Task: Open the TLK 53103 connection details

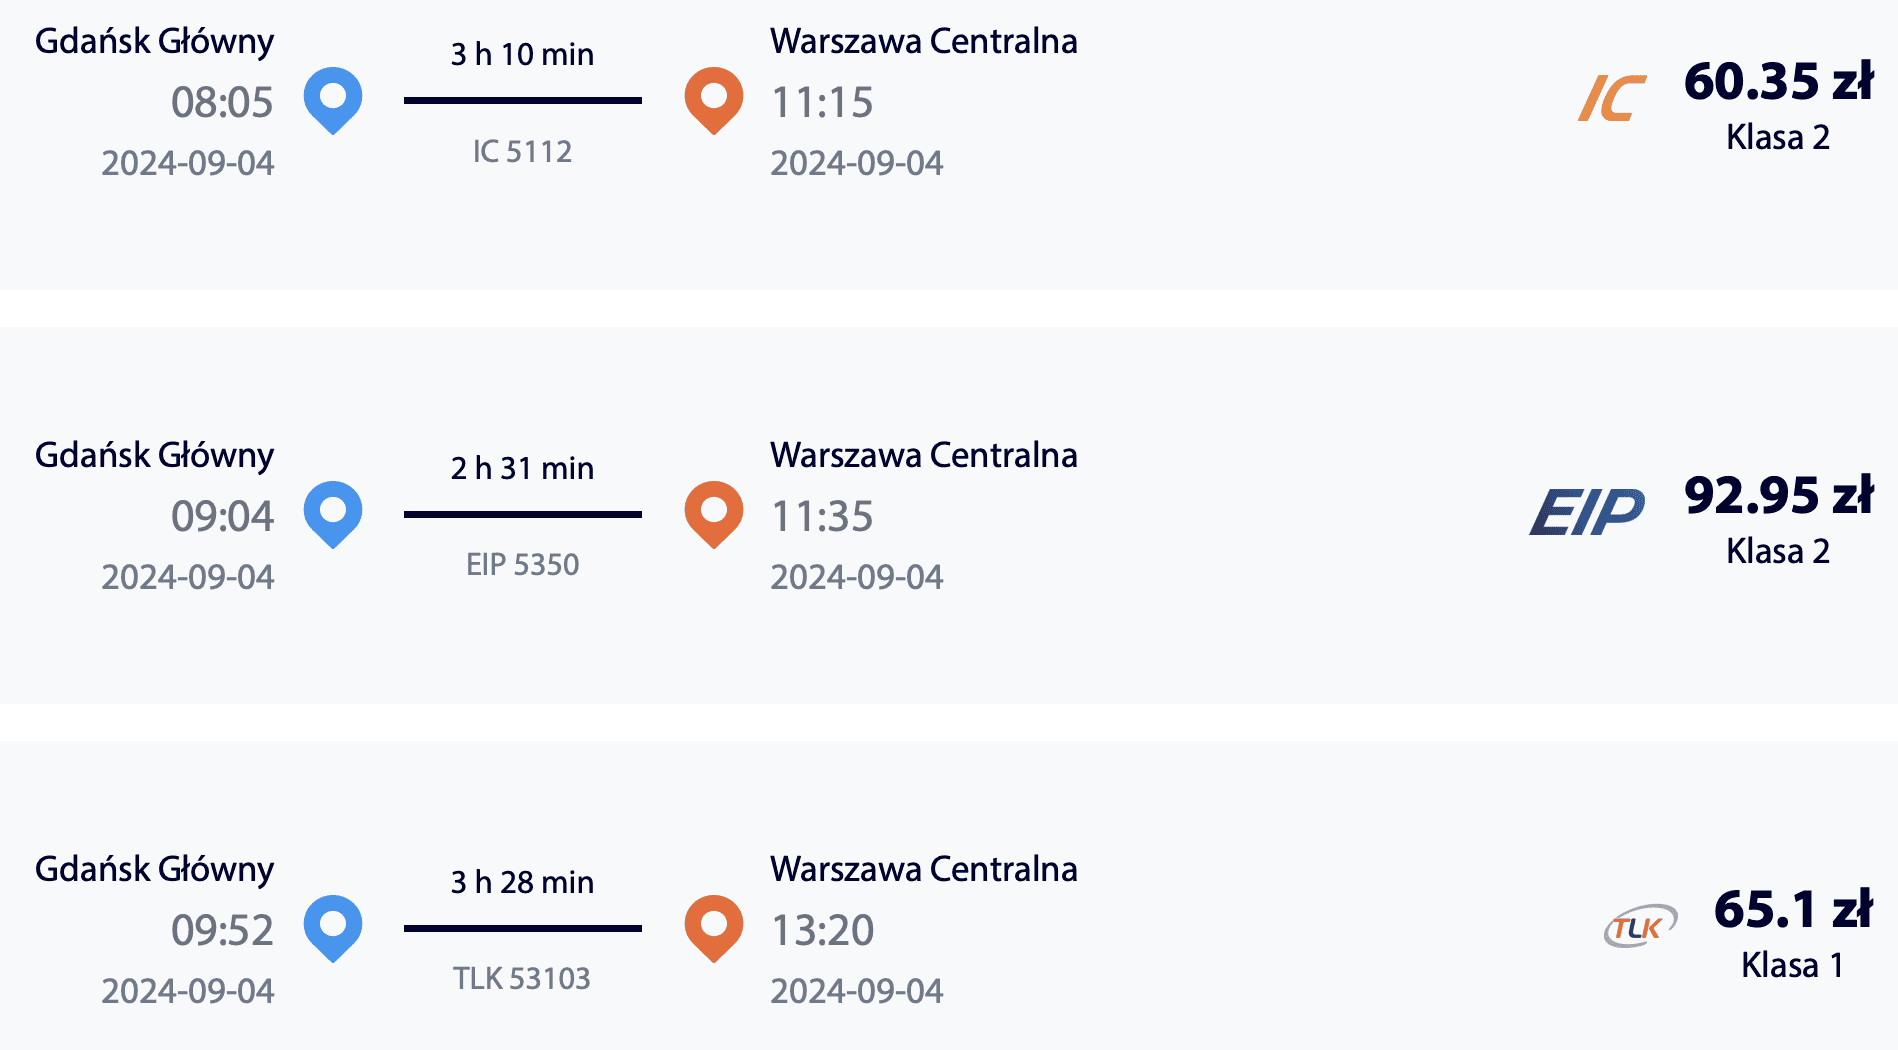Action: (522, 977)
